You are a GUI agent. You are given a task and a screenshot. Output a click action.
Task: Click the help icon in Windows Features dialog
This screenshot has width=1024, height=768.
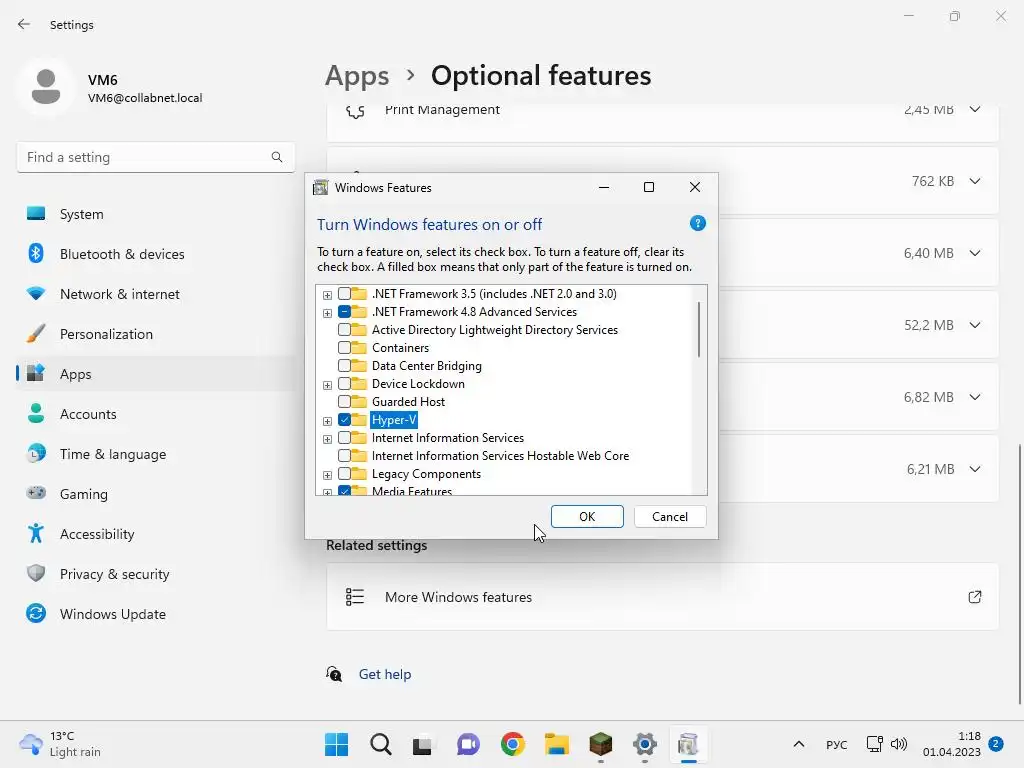(697, 224)
